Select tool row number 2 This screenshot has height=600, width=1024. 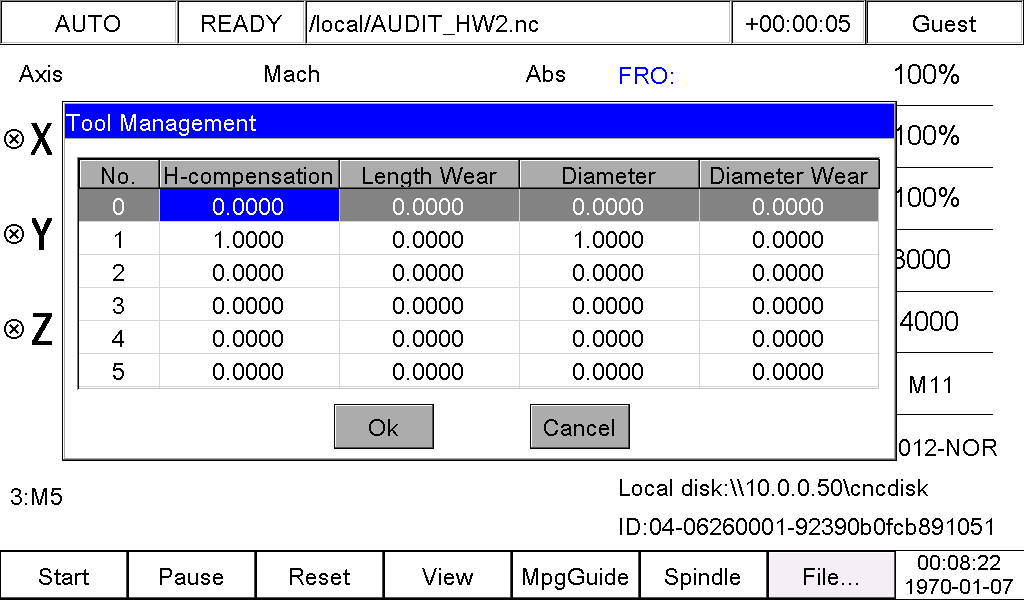(x=118, y=272)
